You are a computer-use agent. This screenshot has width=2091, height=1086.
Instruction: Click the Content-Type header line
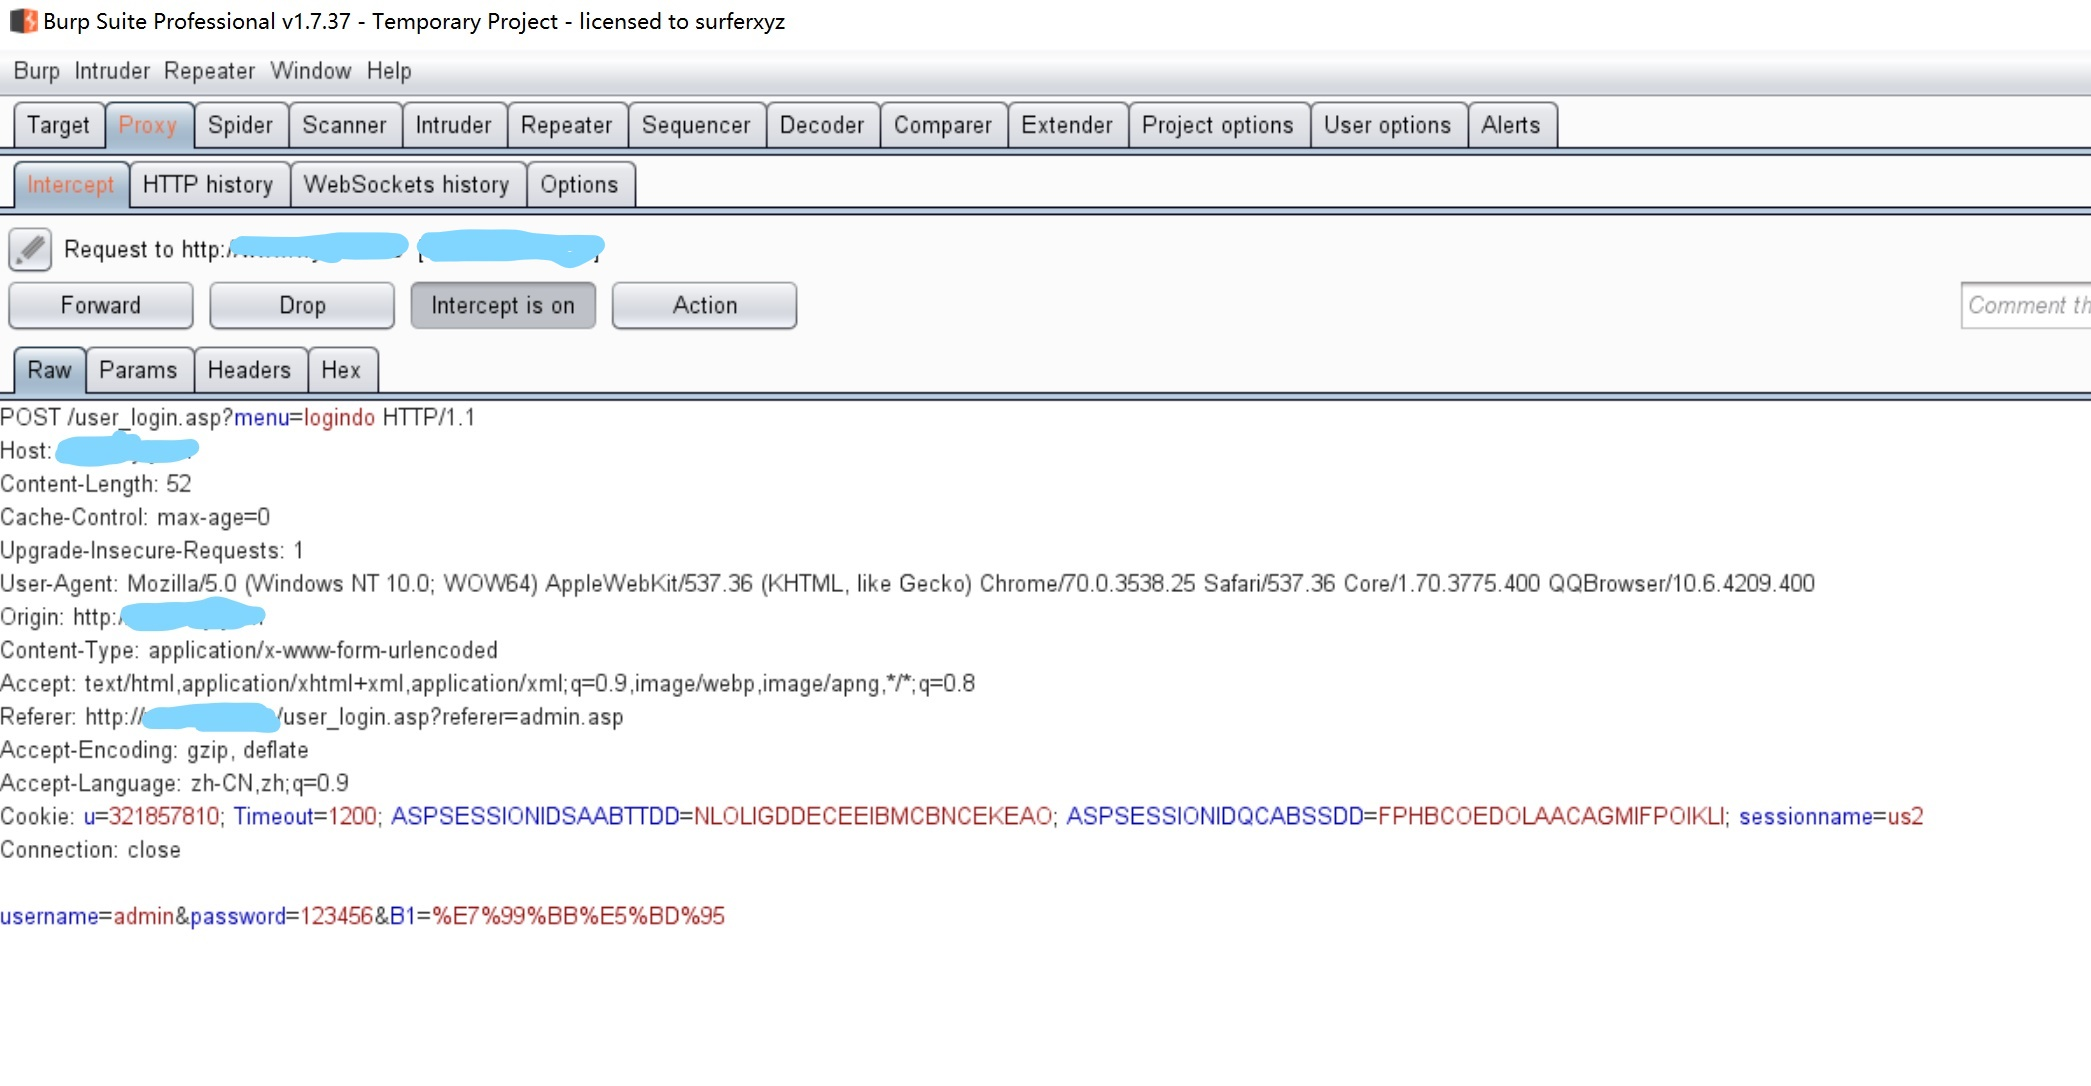(x=249, y=650)
